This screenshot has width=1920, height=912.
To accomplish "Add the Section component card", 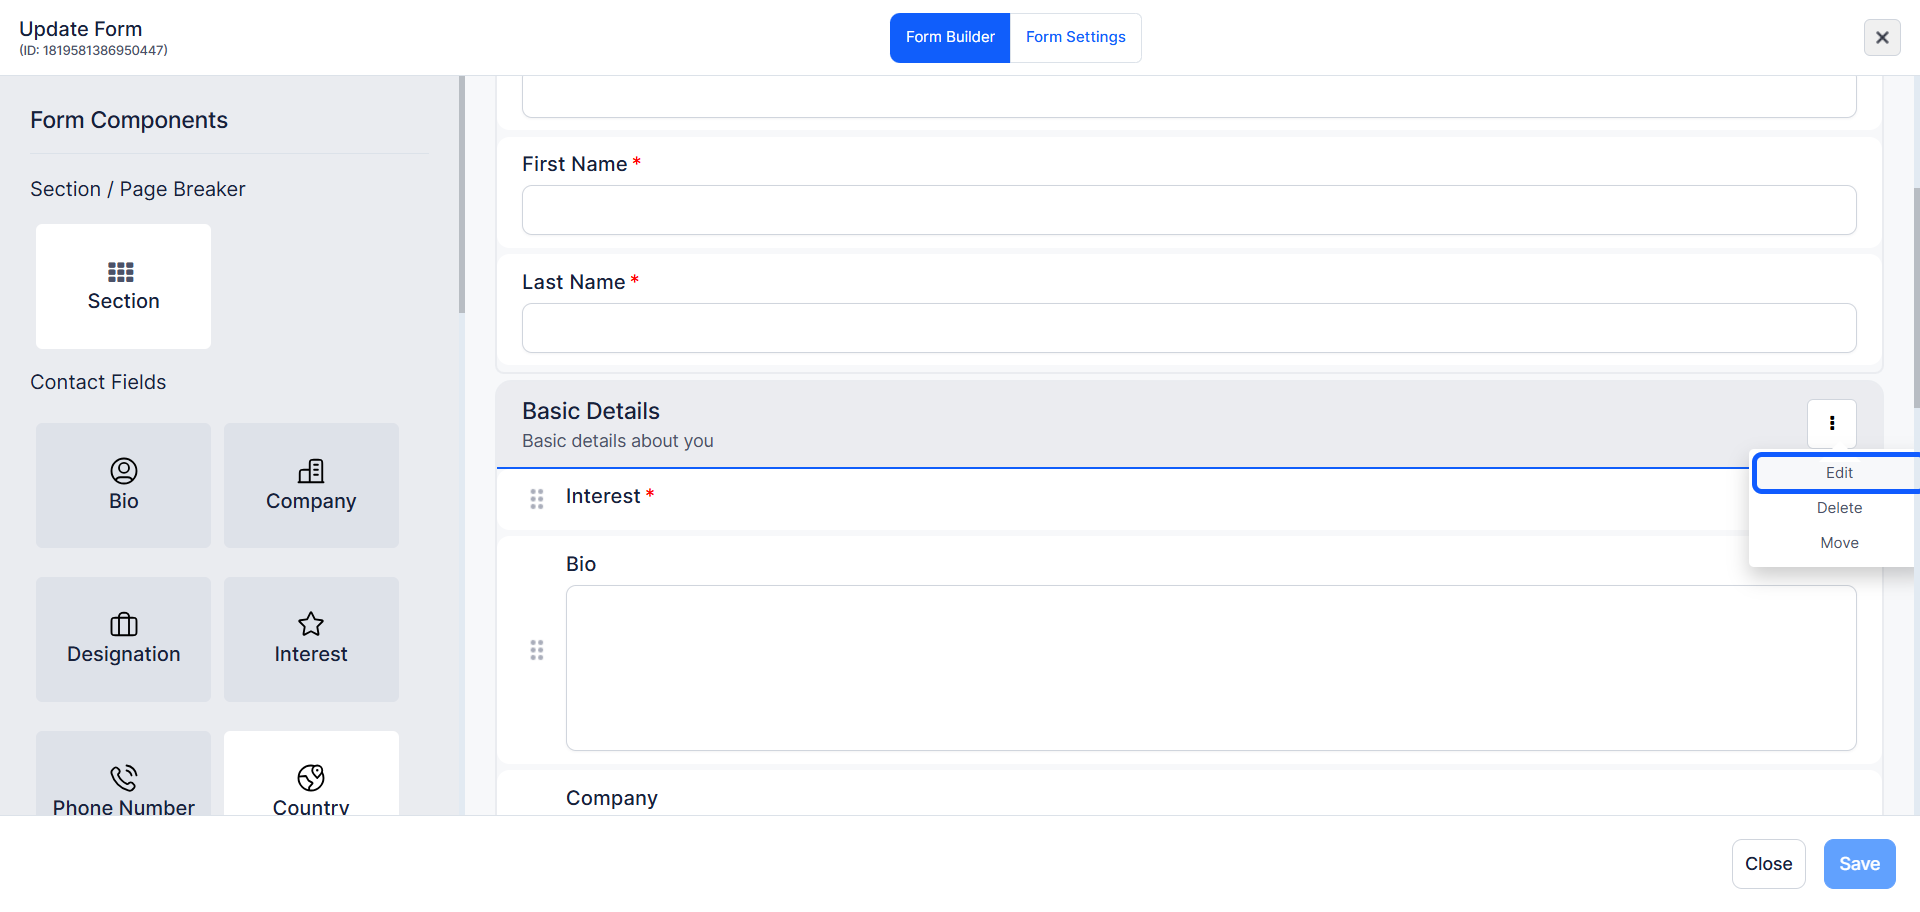I will 123,286.
